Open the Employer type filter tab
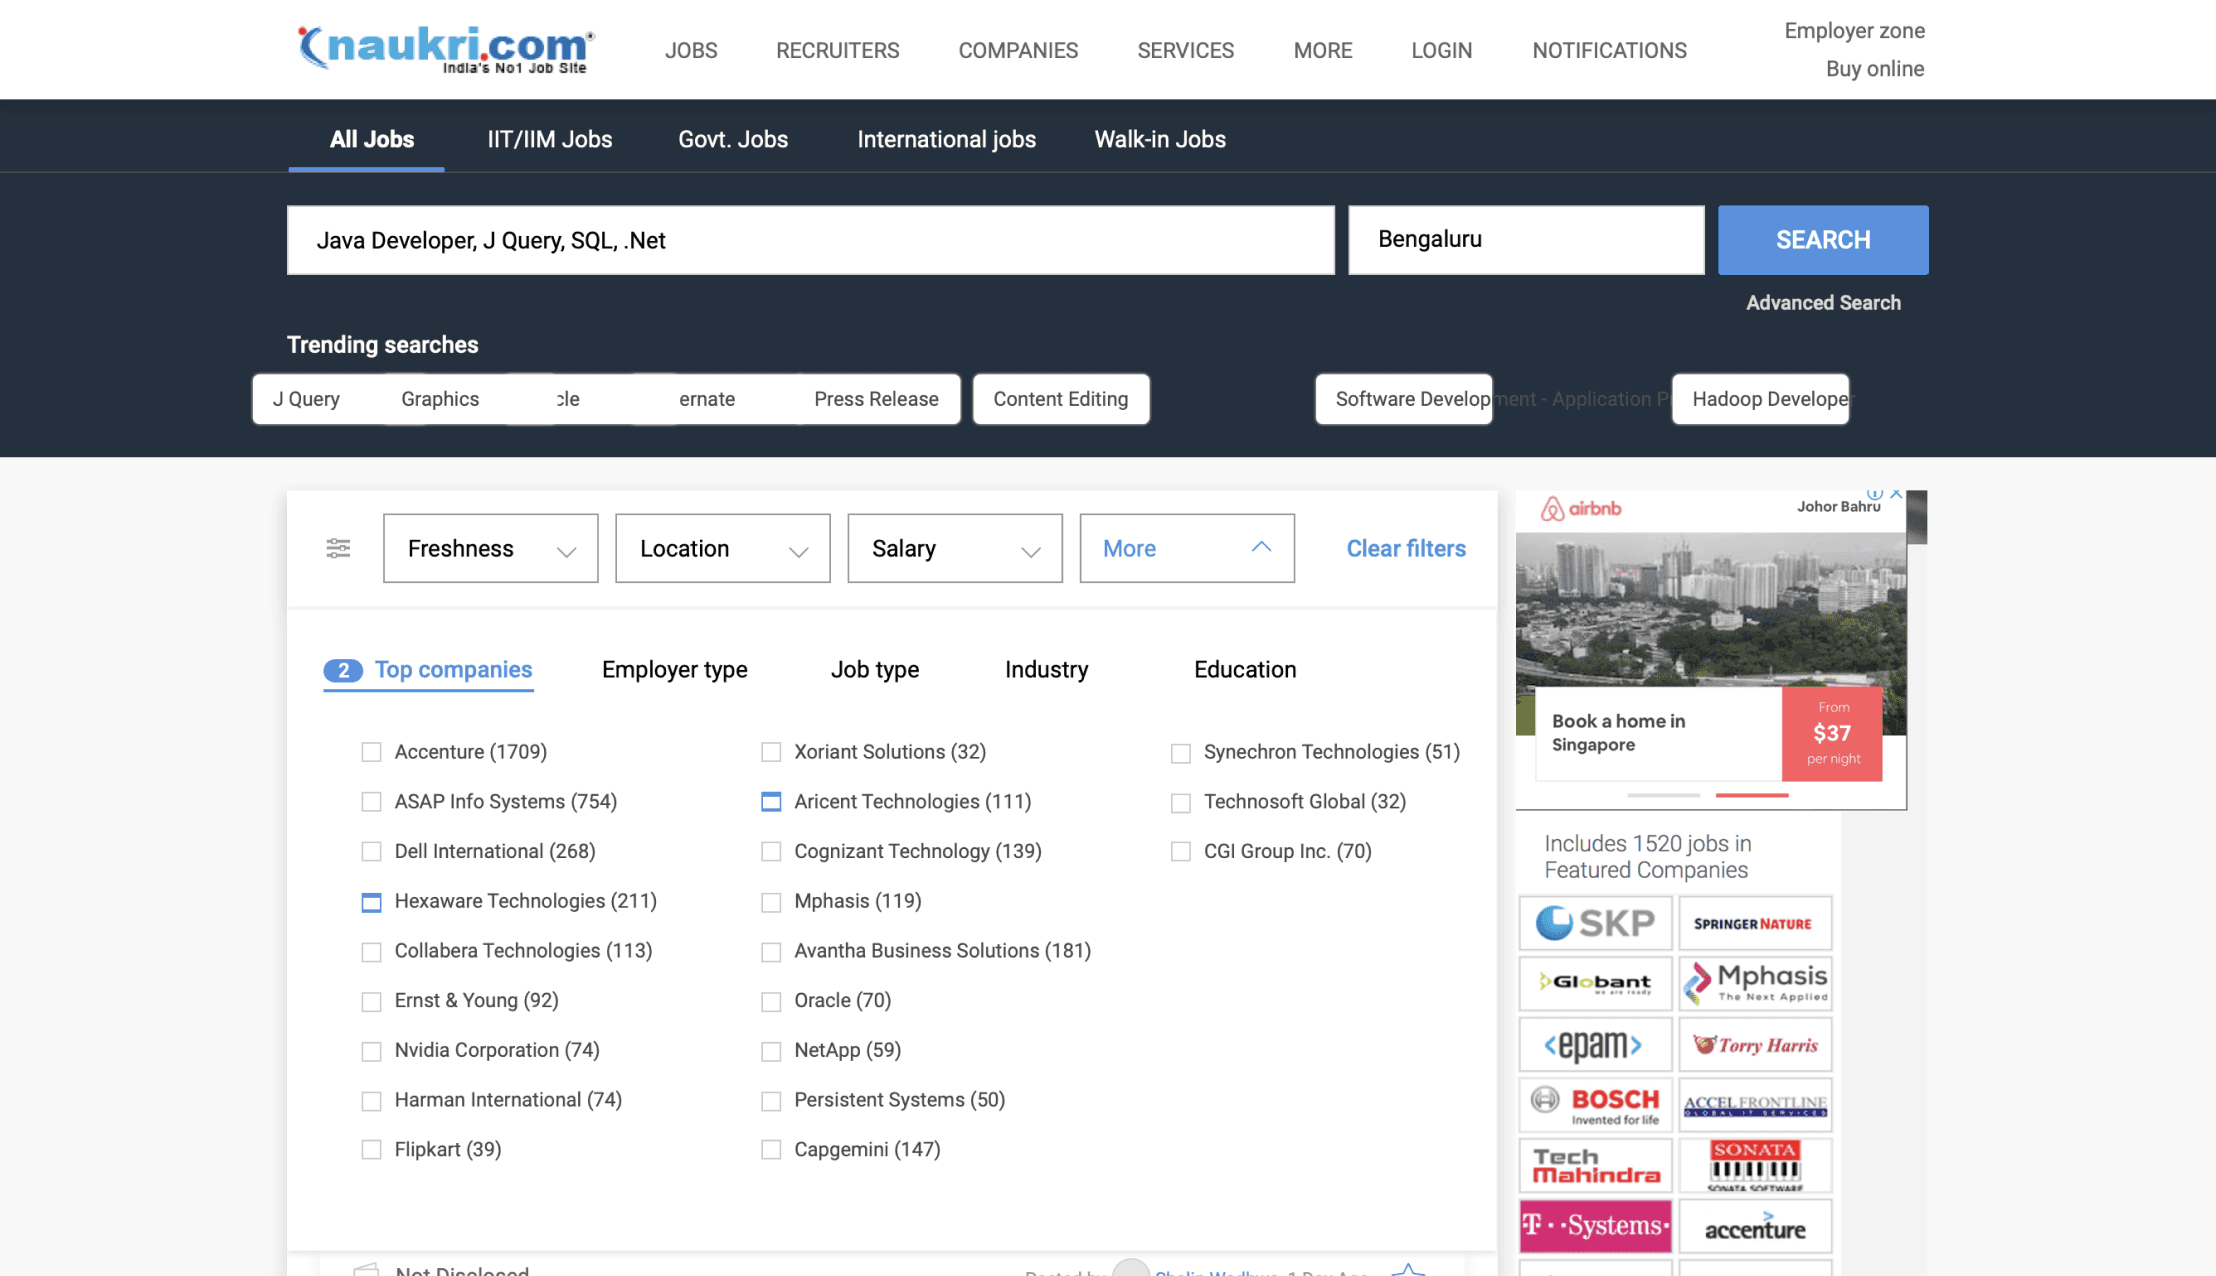 674,669
